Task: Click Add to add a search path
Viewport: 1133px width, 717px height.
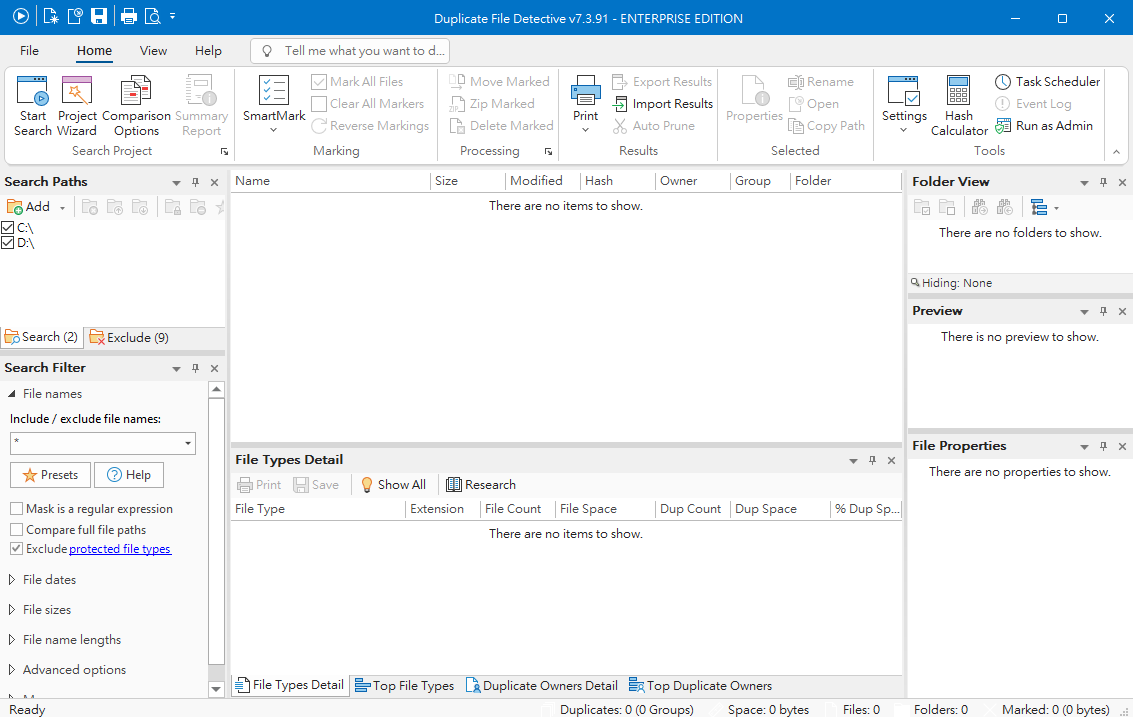Action: point(29,207)
